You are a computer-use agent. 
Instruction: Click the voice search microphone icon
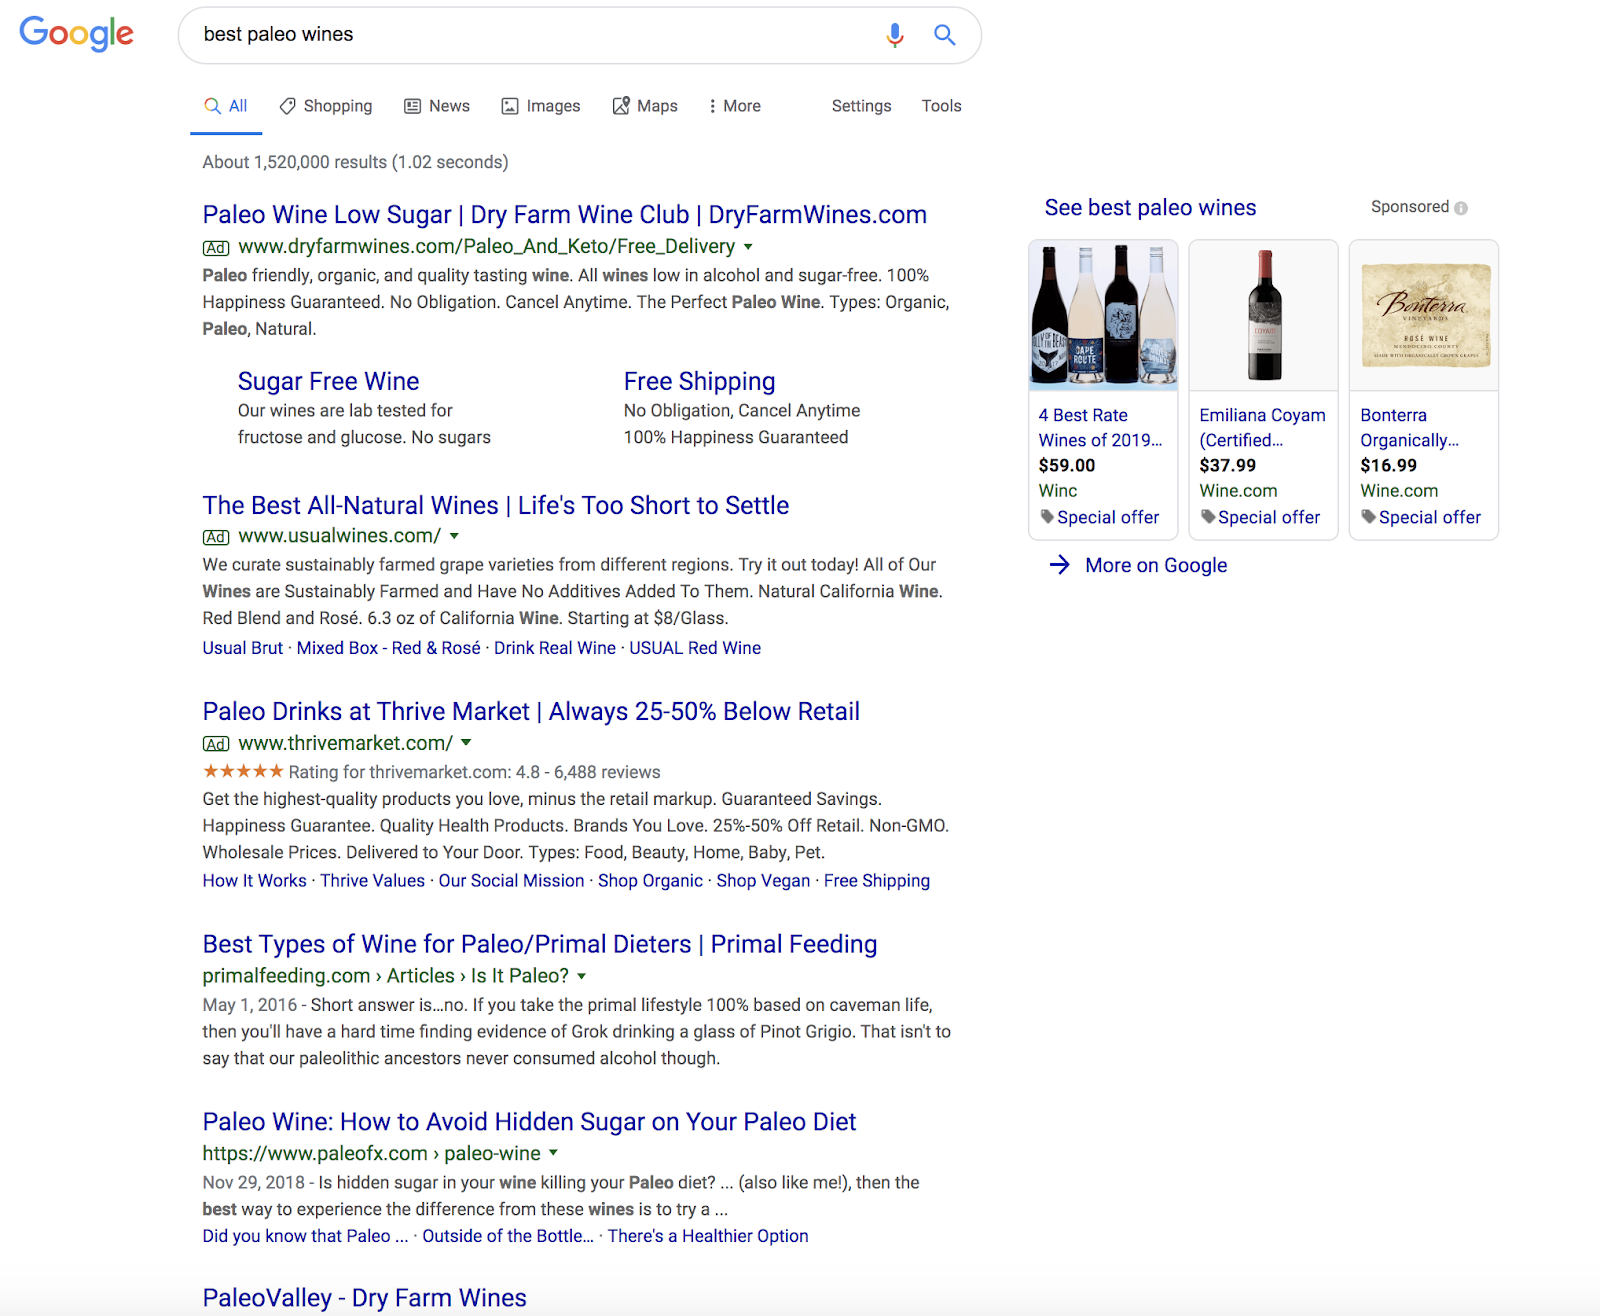(895, 35)
